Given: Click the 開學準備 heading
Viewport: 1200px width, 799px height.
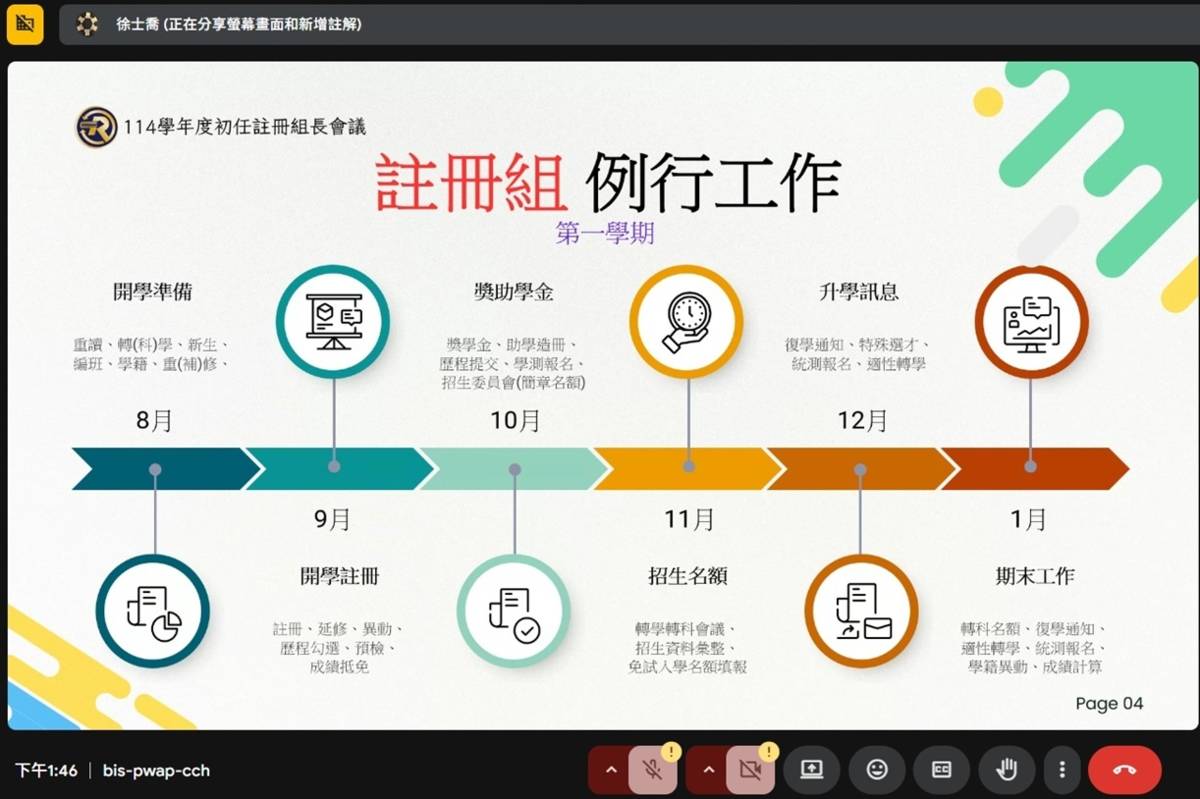Looking at the screenshot, I should [152, 292].
